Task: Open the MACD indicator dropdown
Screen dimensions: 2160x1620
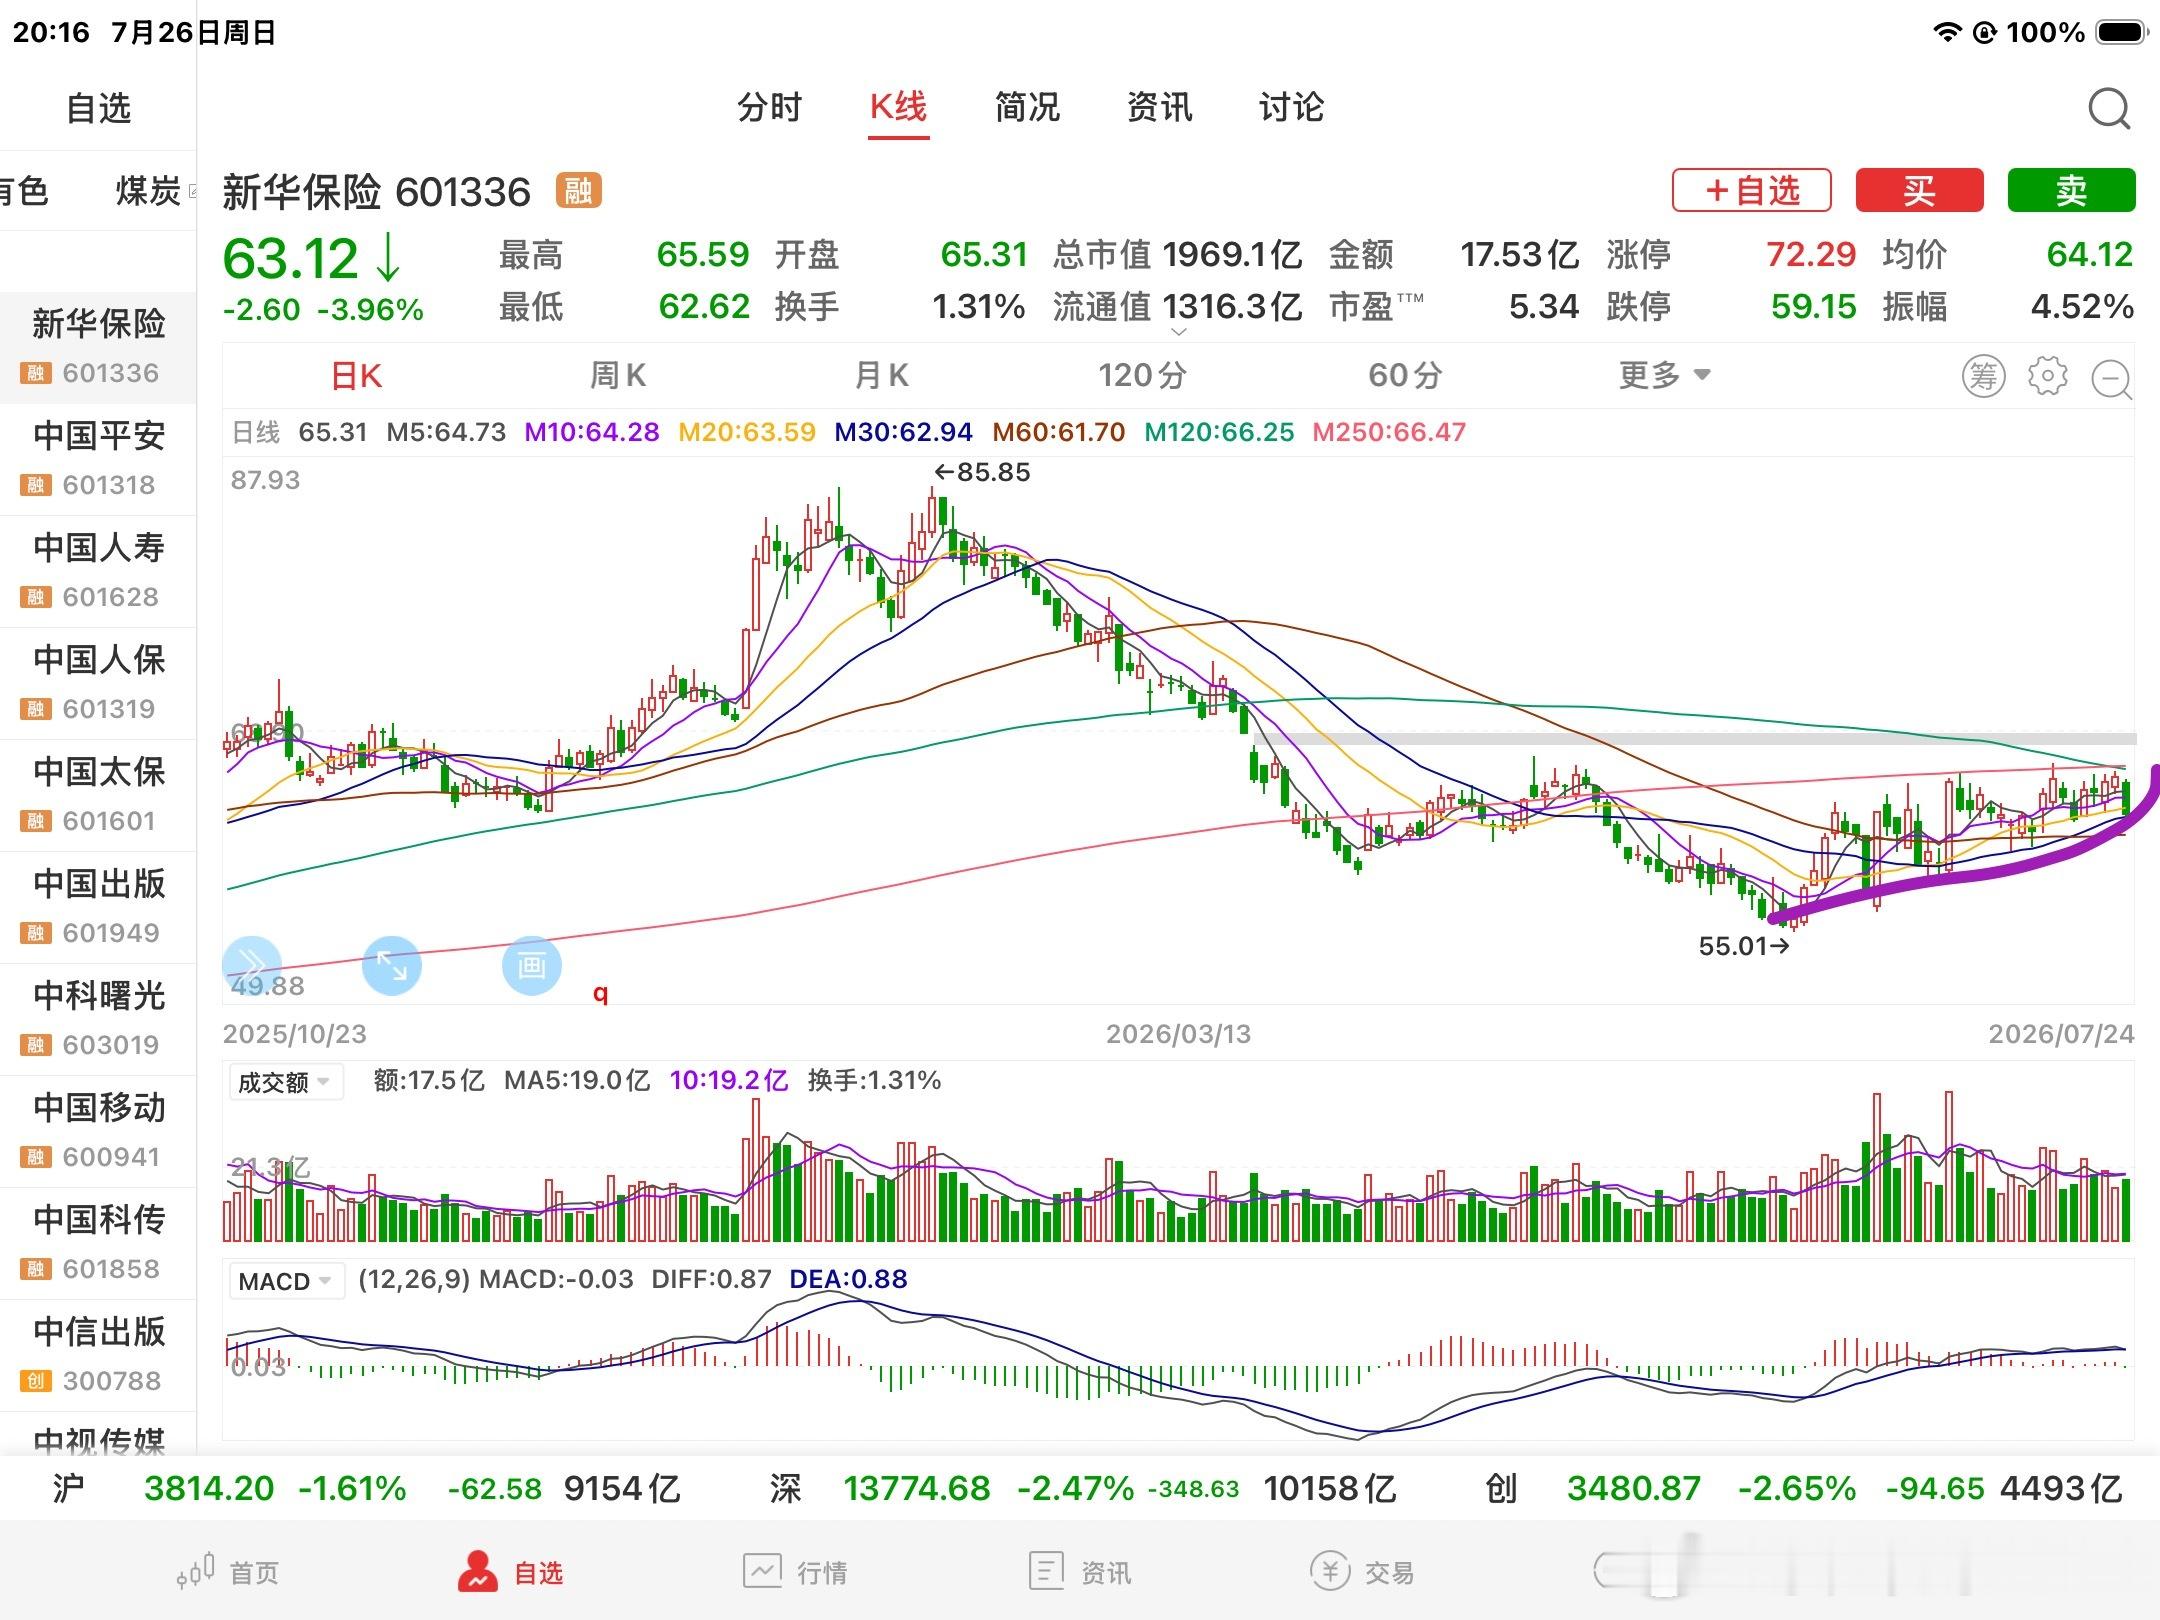Action: (285, 1281)
